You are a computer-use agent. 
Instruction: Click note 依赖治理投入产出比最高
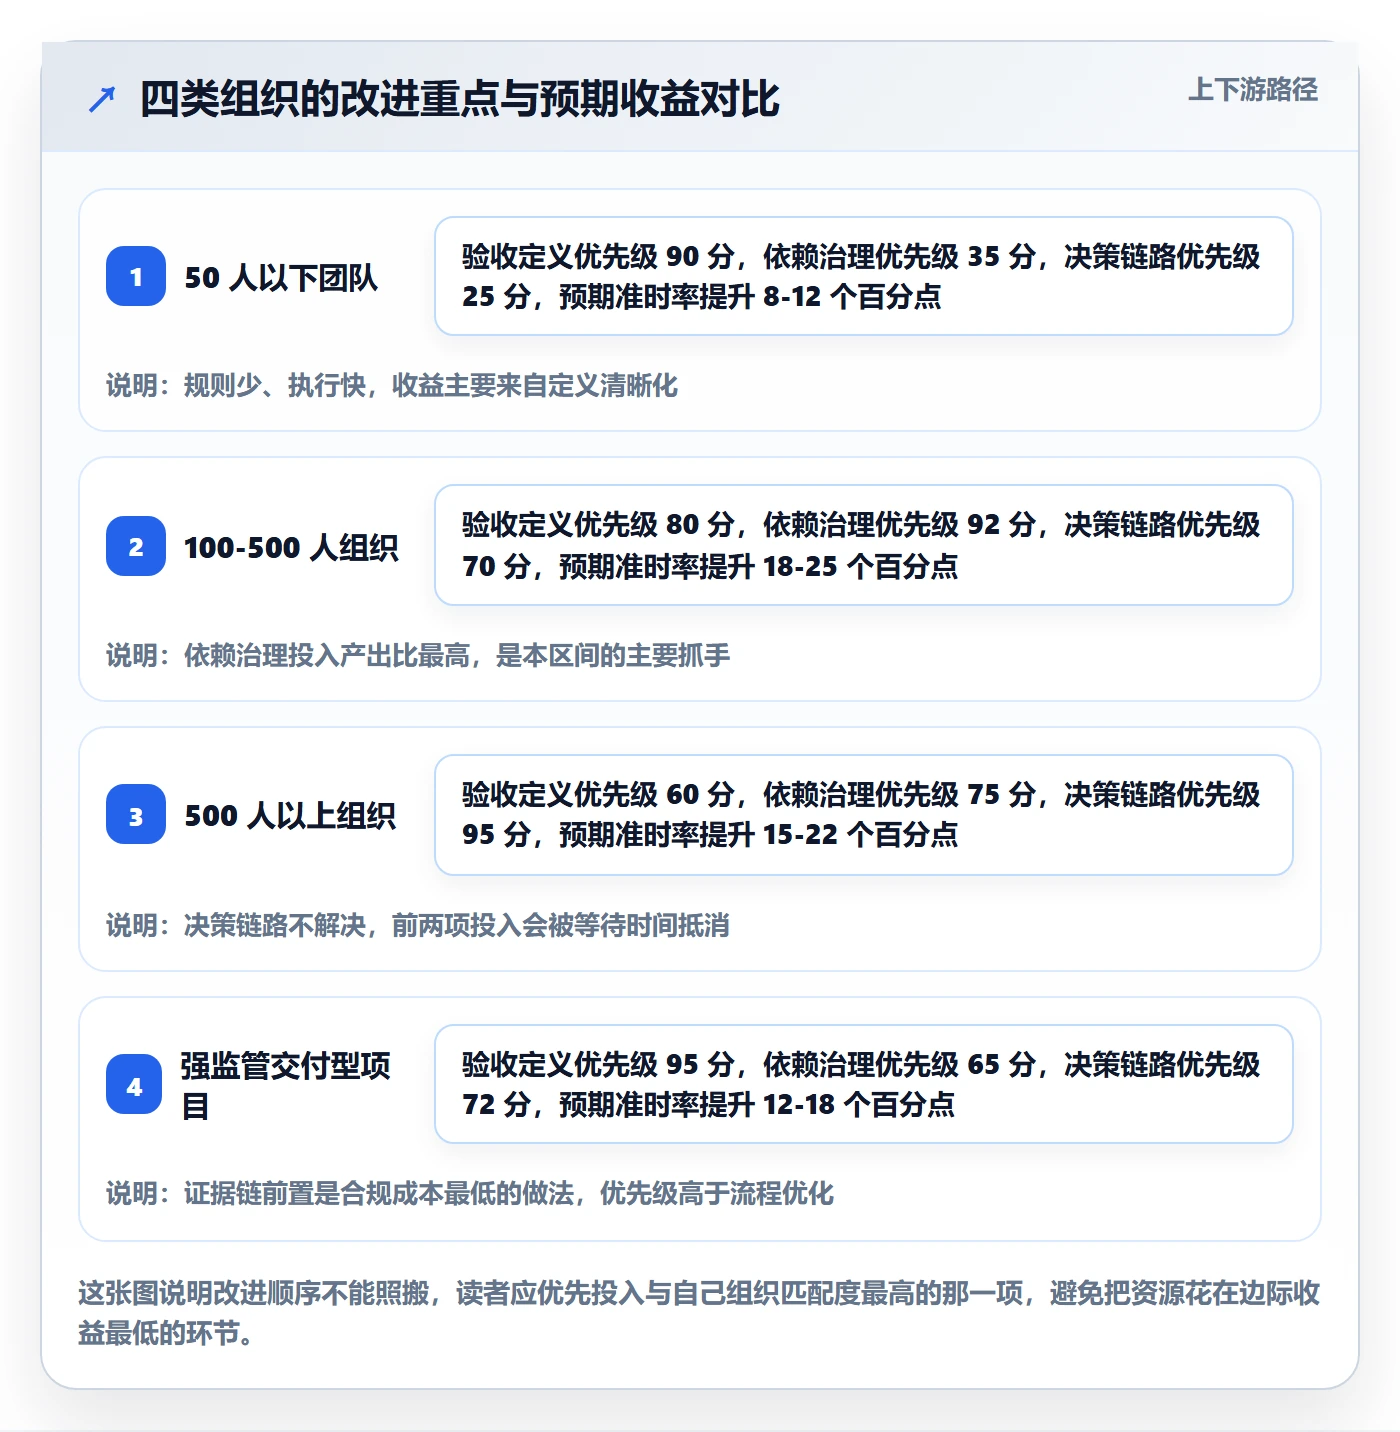point(418,656)
